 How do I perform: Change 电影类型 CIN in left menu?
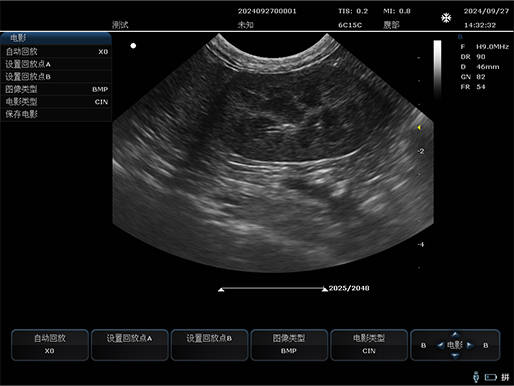click(56, 102)
